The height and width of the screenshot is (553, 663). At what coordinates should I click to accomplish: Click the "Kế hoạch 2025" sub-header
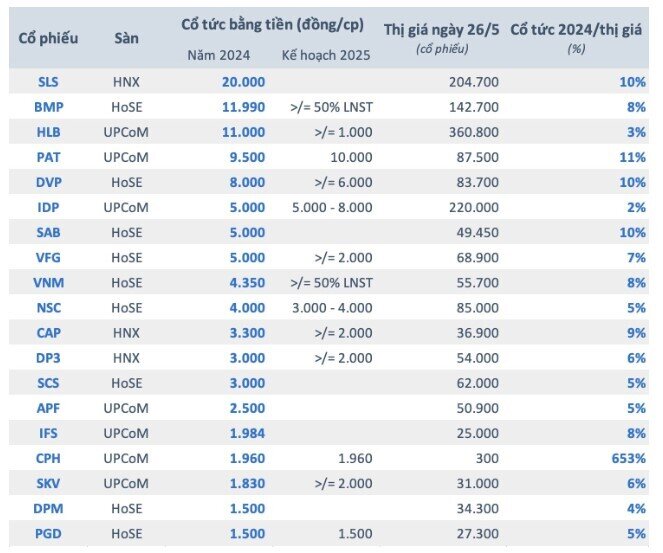(326, 55)
